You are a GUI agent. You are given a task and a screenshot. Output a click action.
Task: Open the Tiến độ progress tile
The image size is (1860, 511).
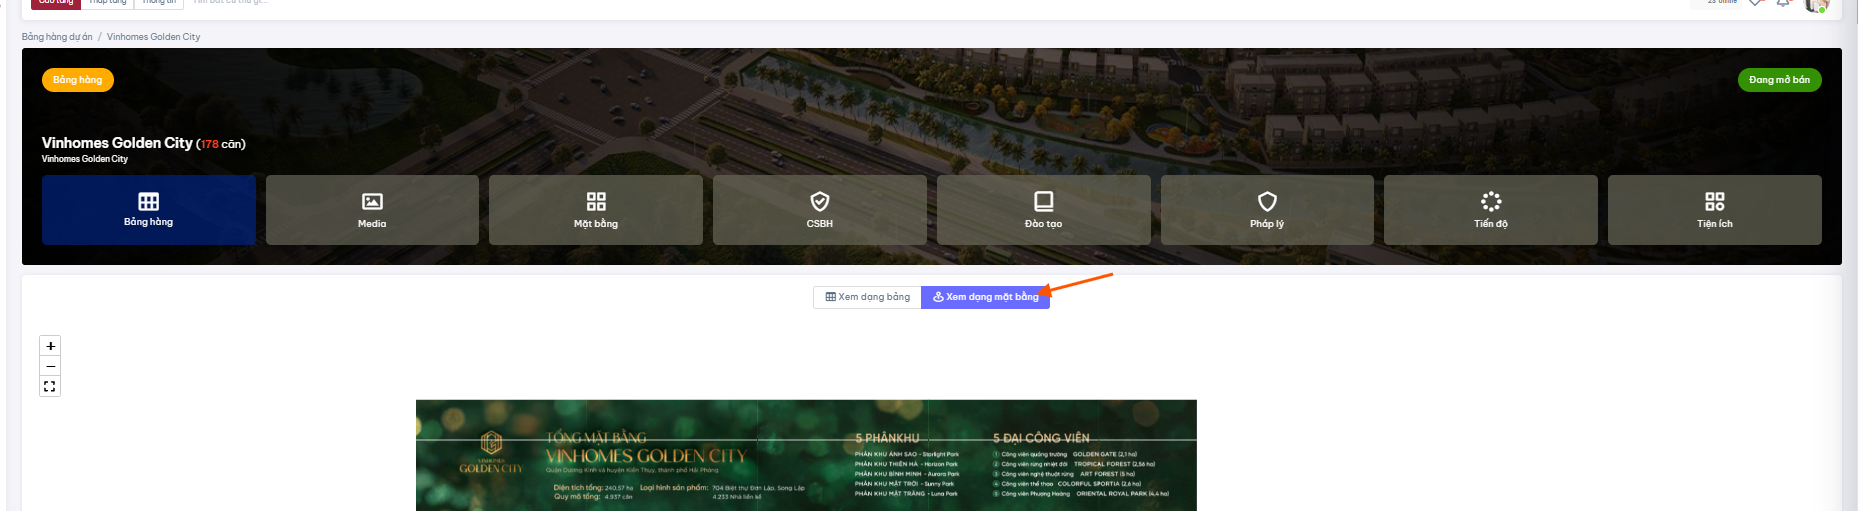(1491, 210)
